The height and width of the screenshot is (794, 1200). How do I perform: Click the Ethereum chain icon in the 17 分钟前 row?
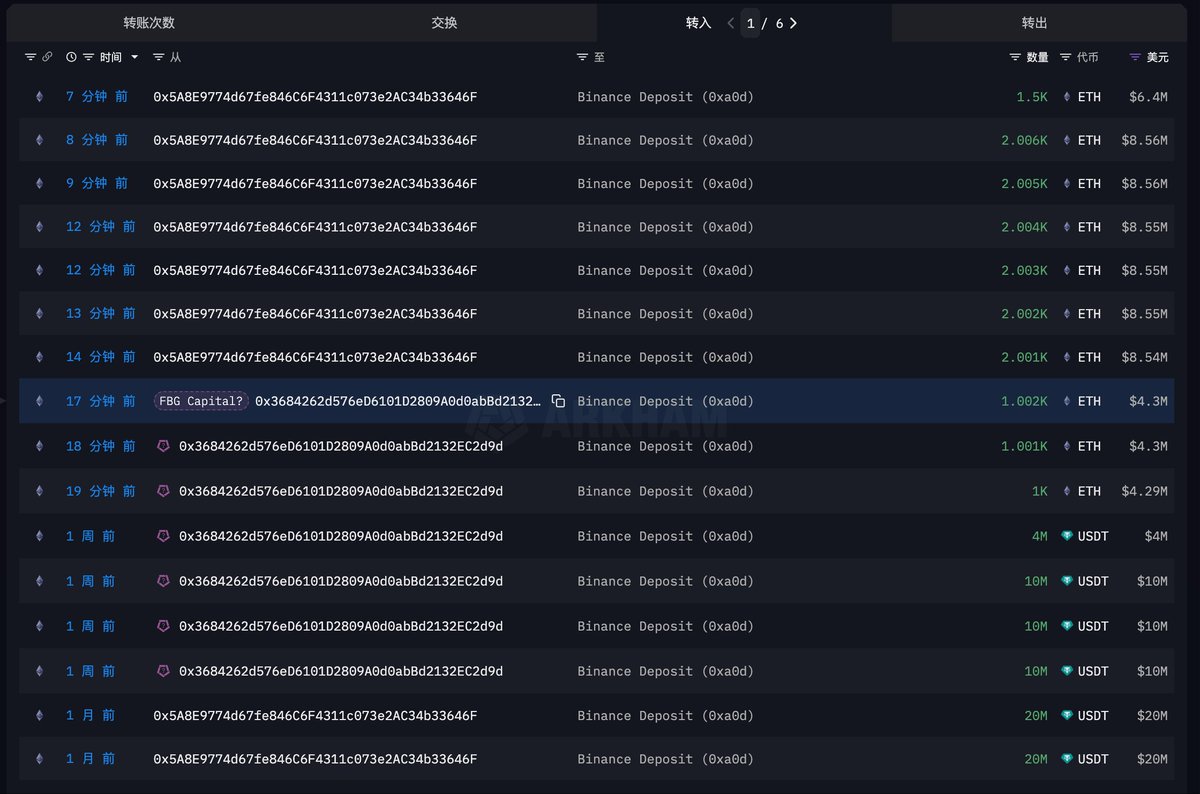(x=40, y=401)
